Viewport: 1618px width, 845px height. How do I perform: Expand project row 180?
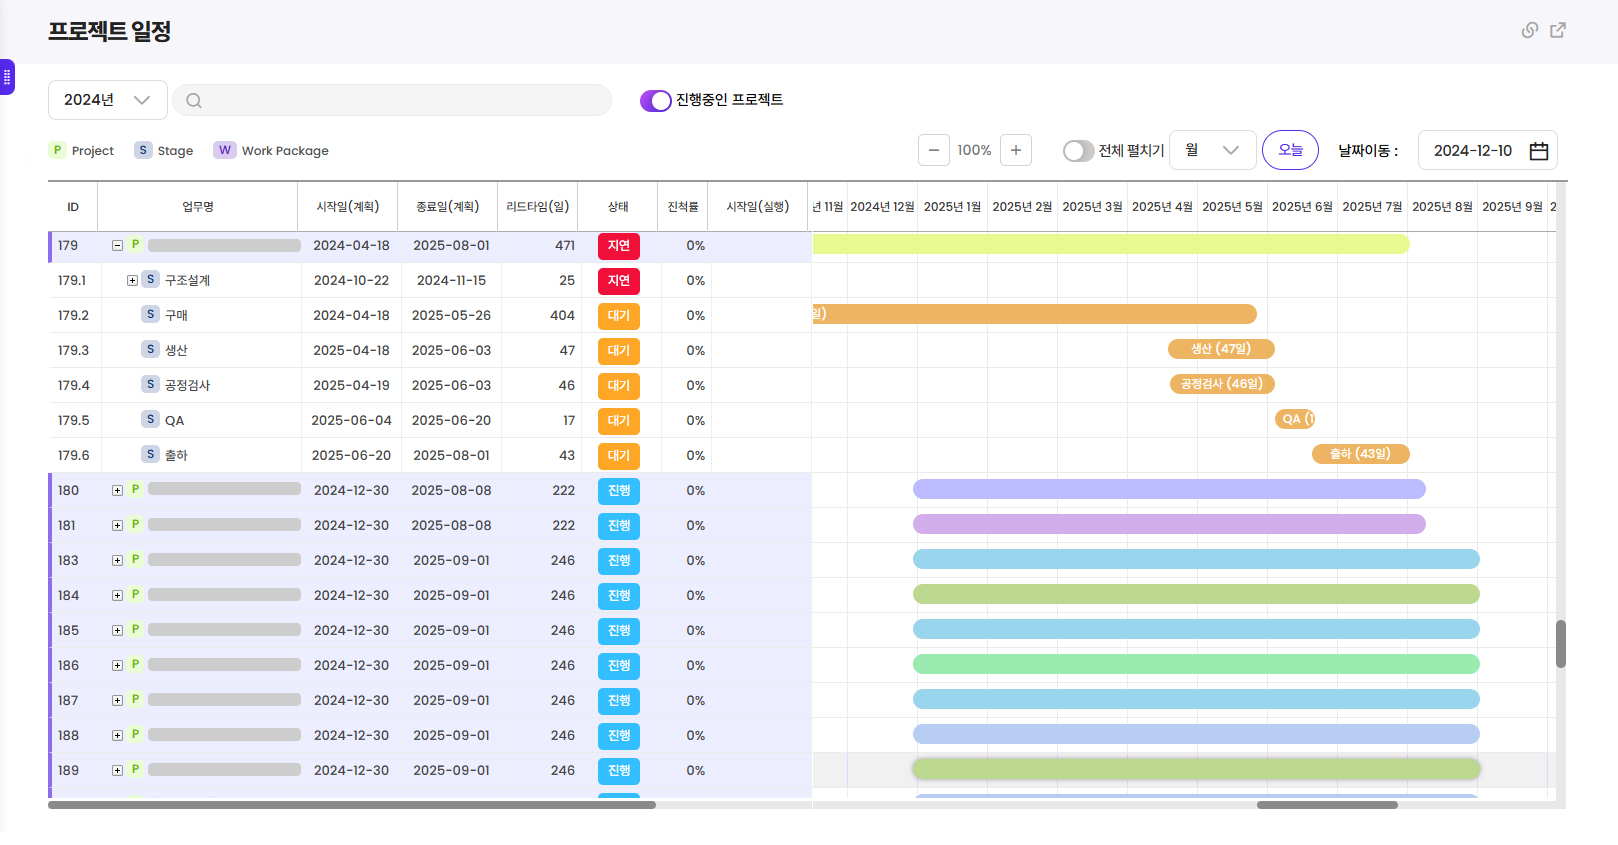tap(117, 491)
